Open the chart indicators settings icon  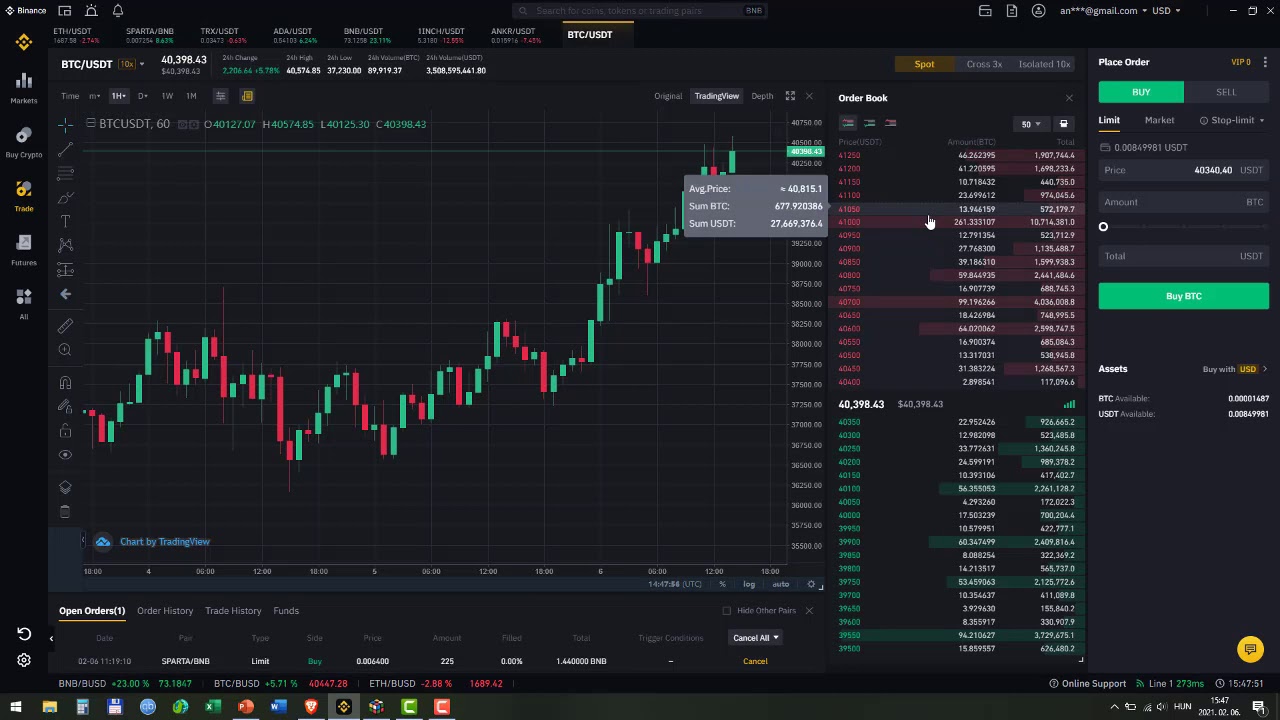[x=220, y=96]
